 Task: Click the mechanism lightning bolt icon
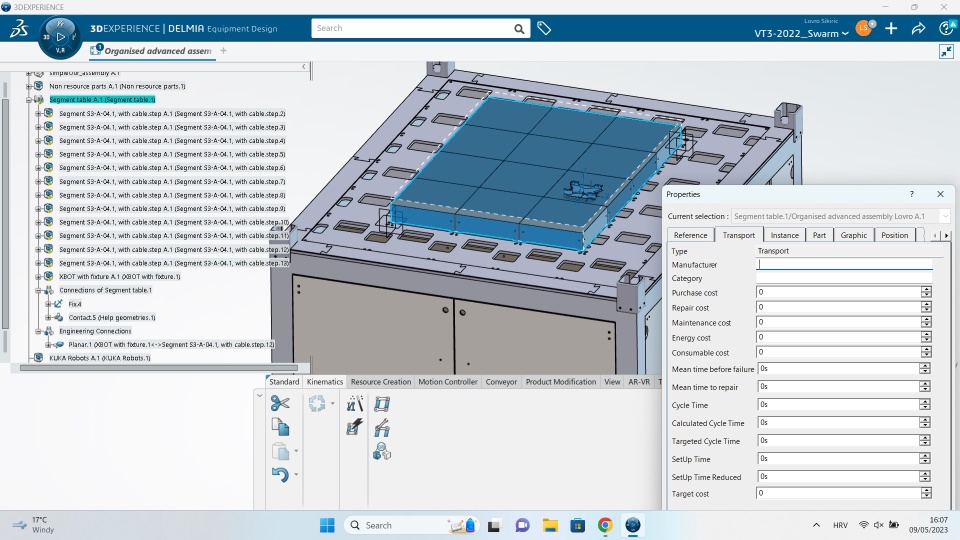tap(354, 427)
